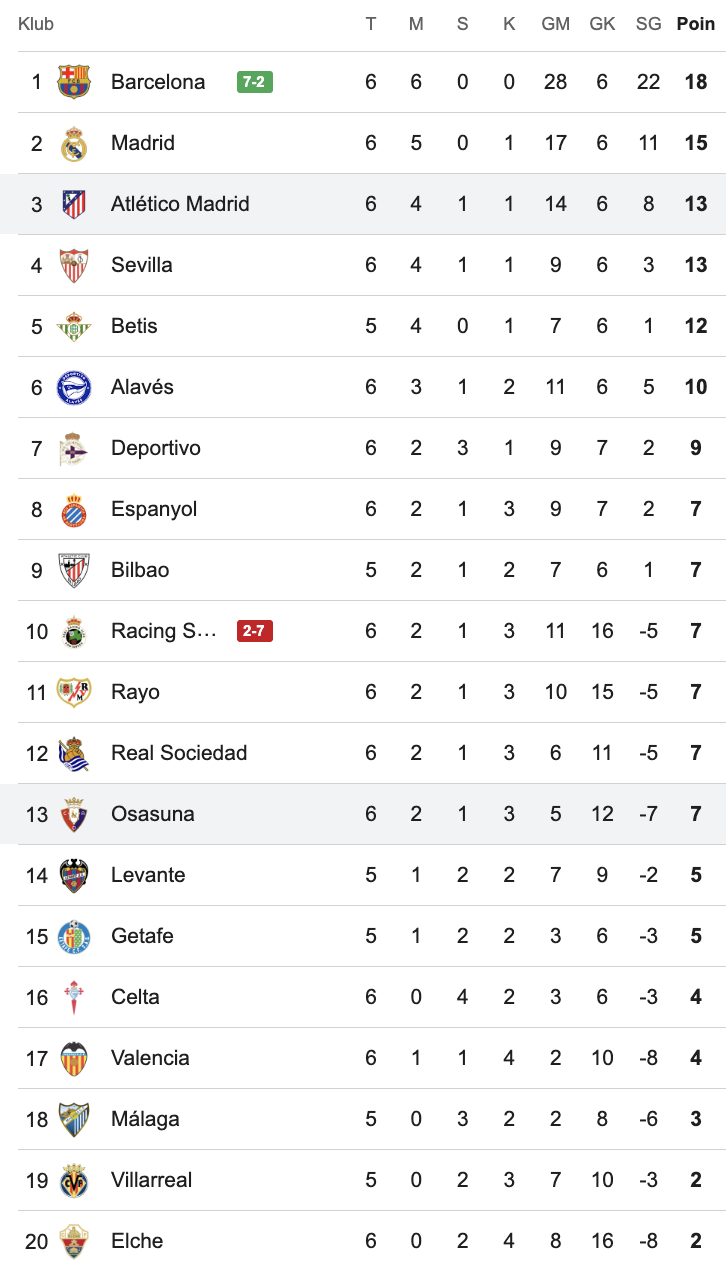Open the red 2-7 live score badge

pyautogui.click(x=255, y=631)
